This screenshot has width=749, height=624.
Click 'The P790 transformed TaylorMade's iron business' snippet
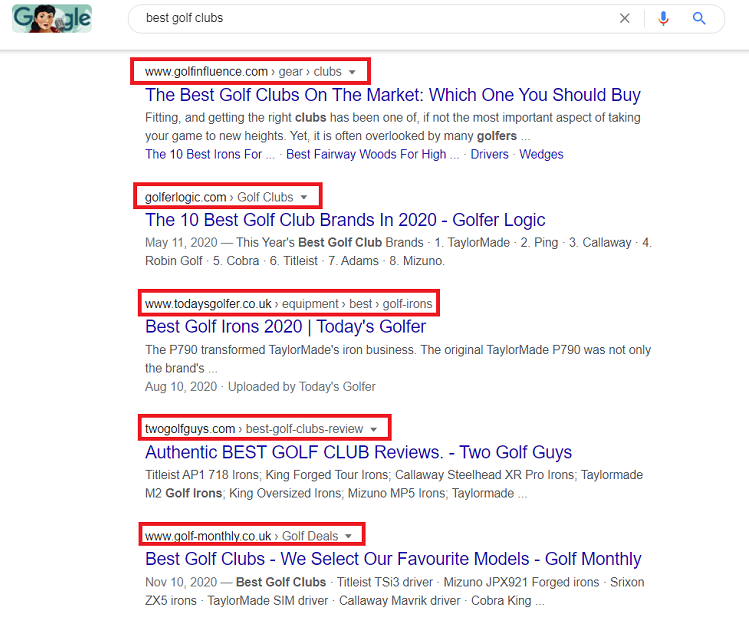[398, 359]
